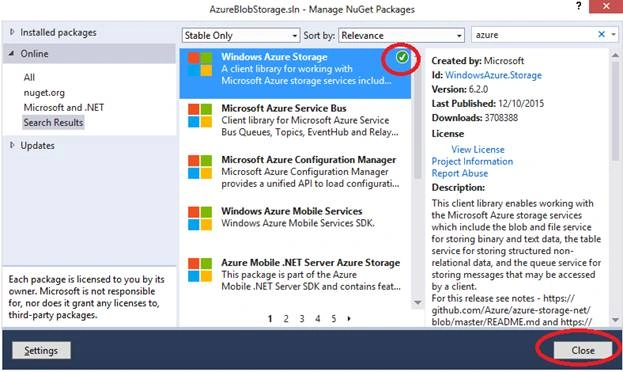Click the Settings button
The height and width of the screenshot is (372, 623).
[x=41, y=350]
